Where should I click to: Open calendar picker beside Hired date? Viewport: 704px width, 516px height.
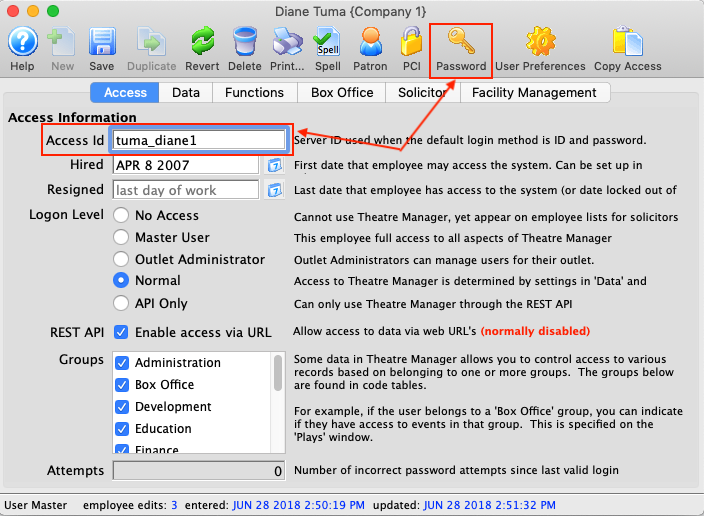coord(274,165)
